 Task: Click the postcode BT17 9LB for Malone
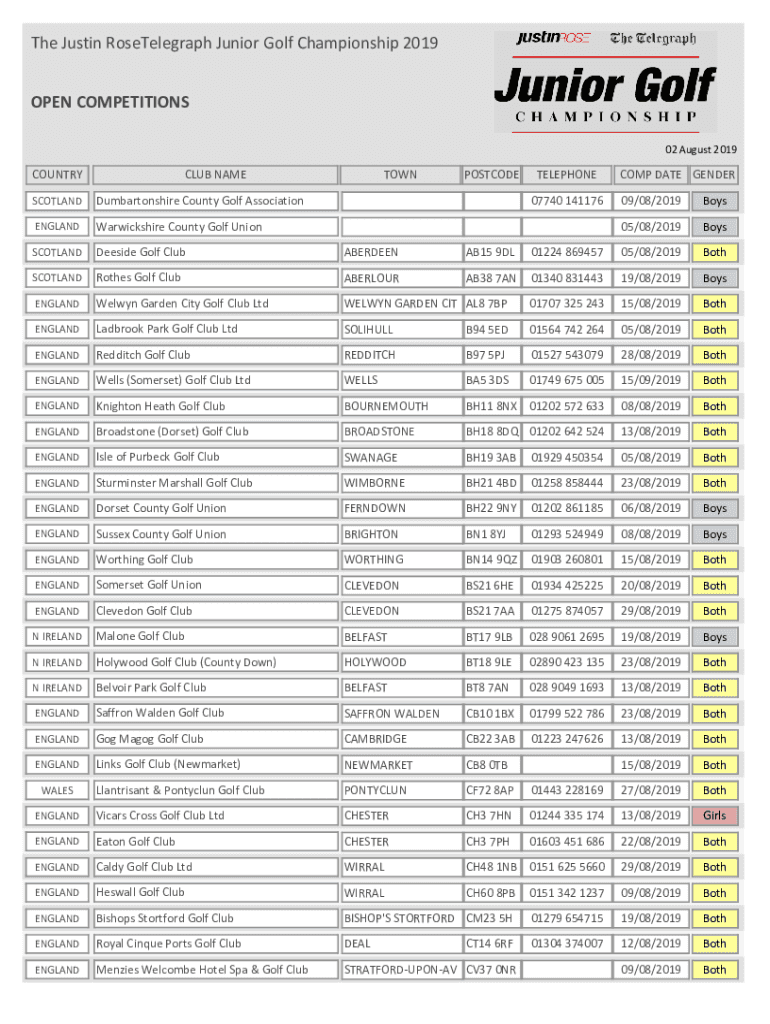click(x=491, y=637)
